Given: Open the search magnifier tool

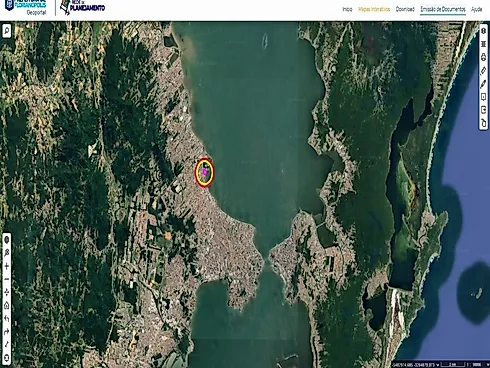Looking at the screenshot, I should click(6, 31).
